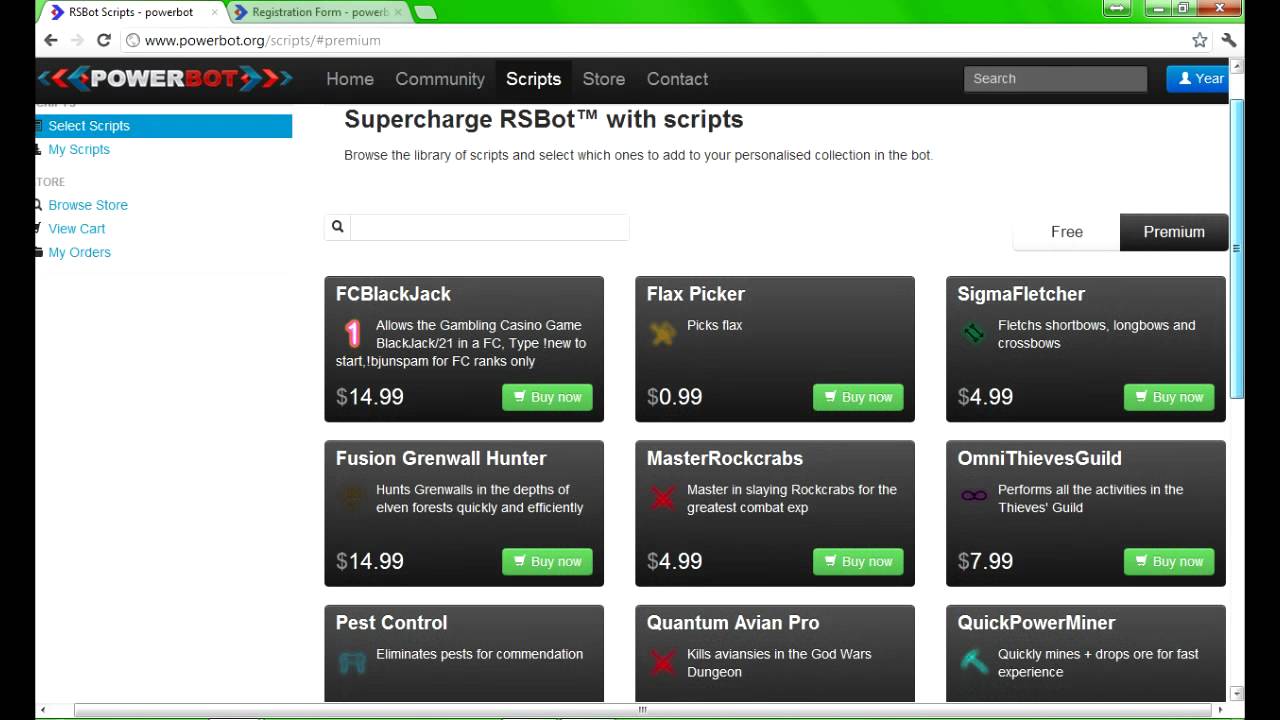Click the scroll down arrow
Screen dimensions: 1280x720
(1237, 693)
